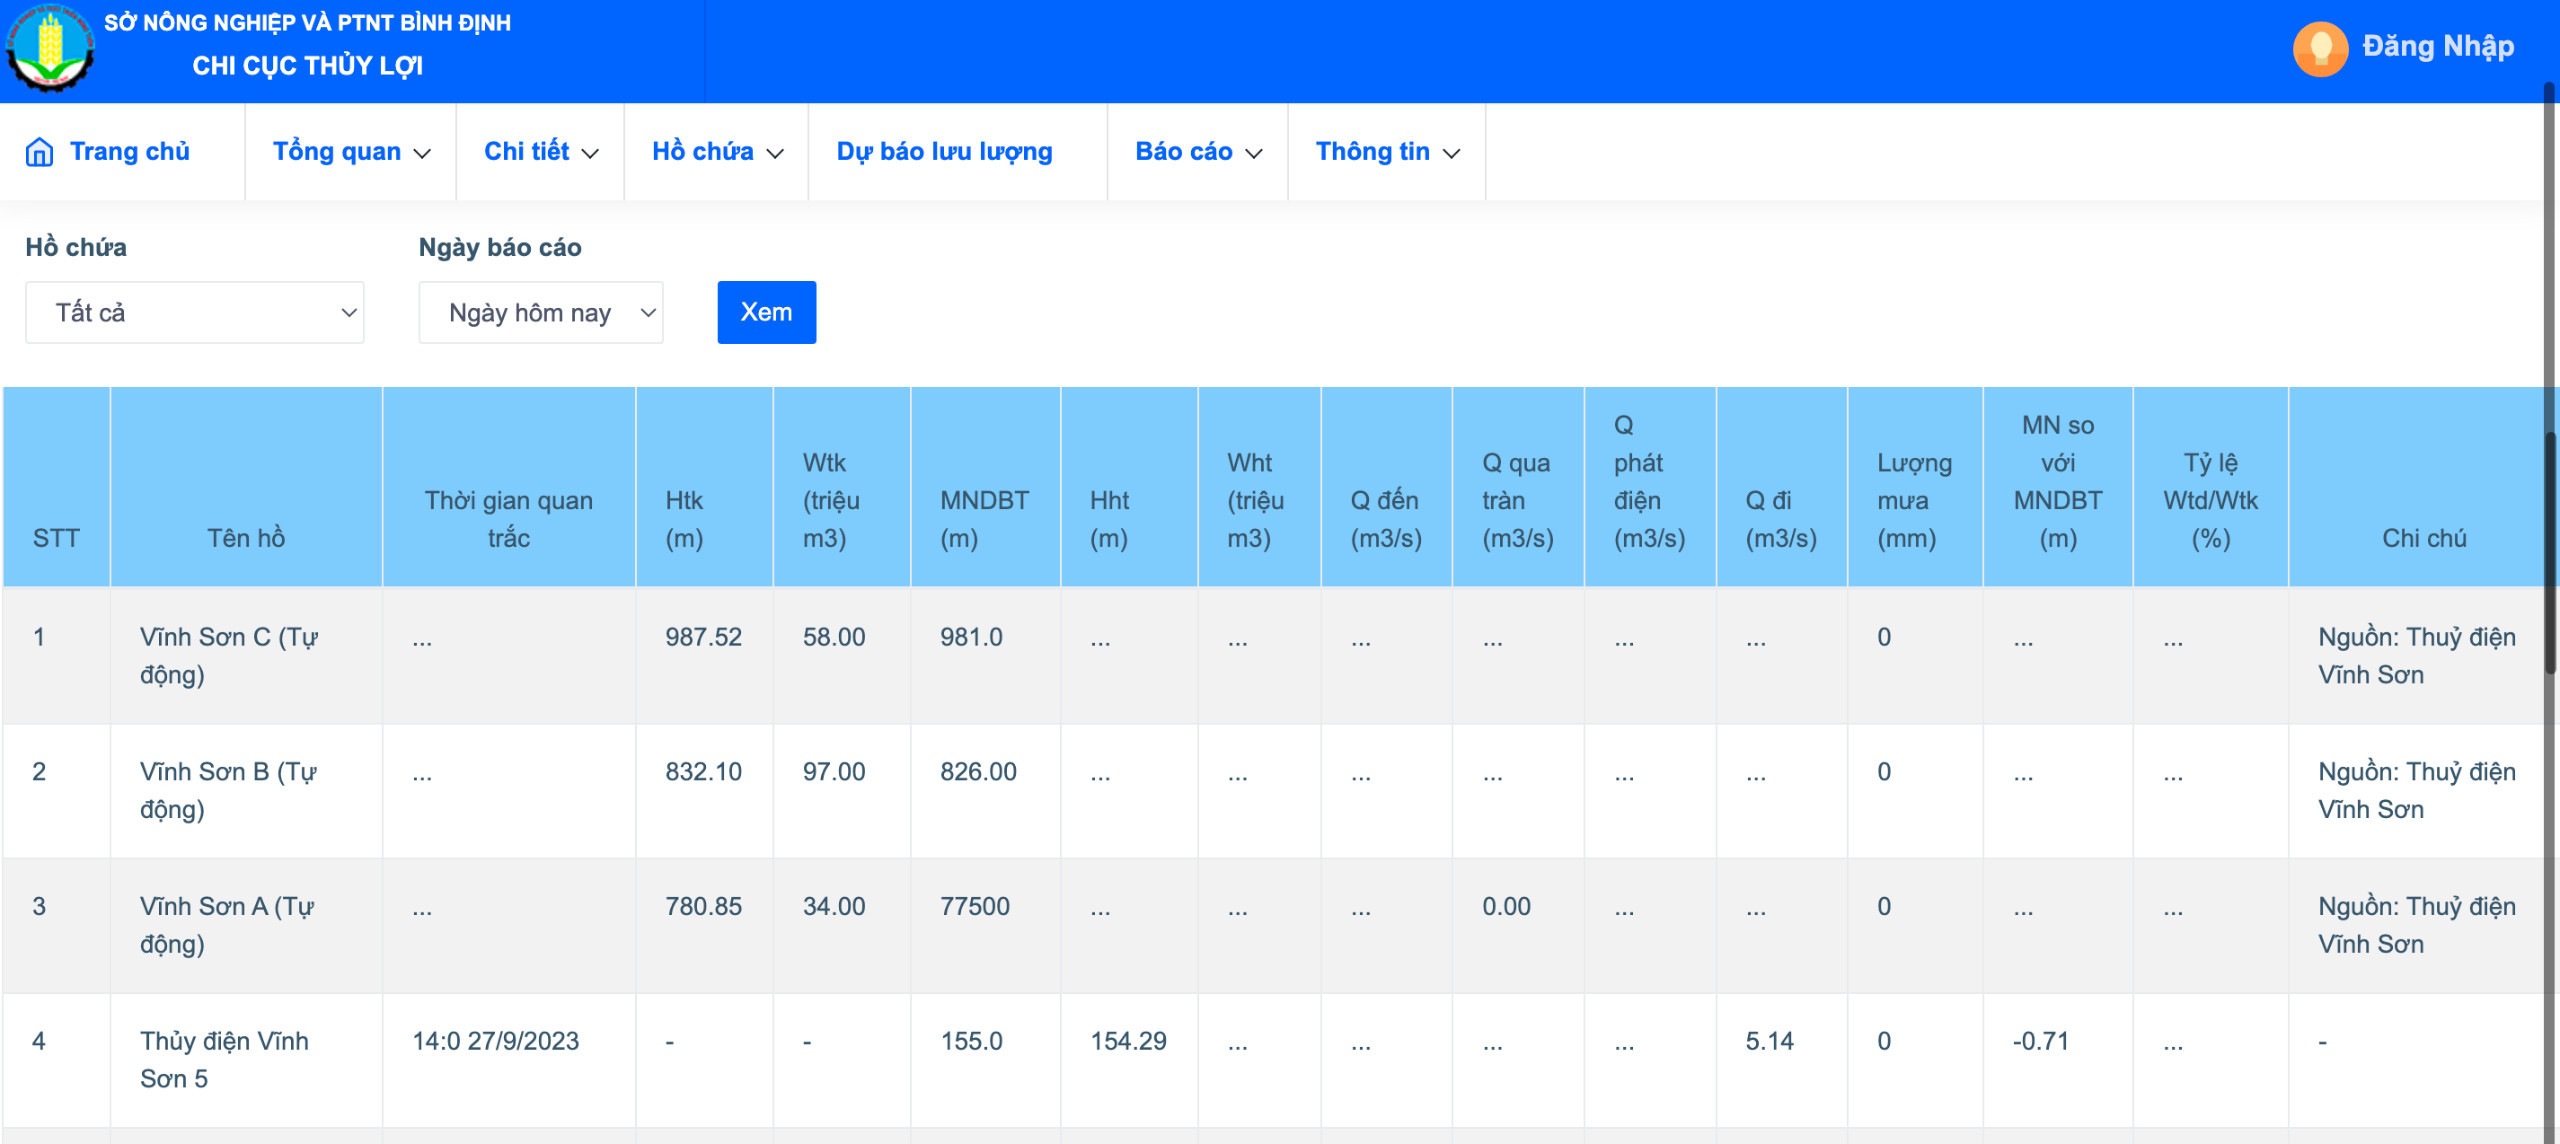This screenshot has width=2560, height=1144.
Task: Open the Hồ chứa 'Tất cả' dropdown
Action: tap(195, 313)
